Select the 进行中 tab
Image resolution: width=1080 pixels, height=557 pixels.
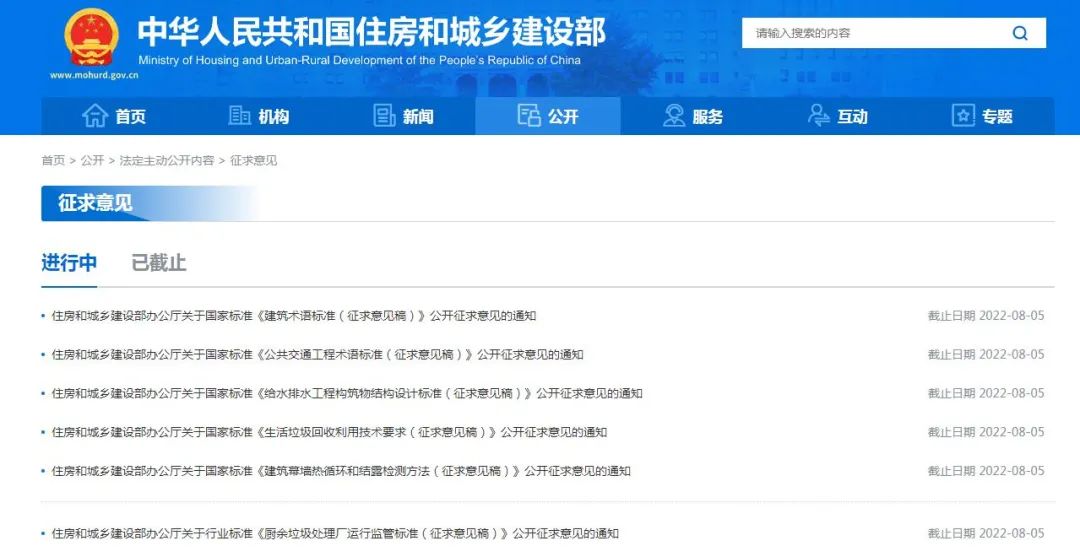click(69, 263)
